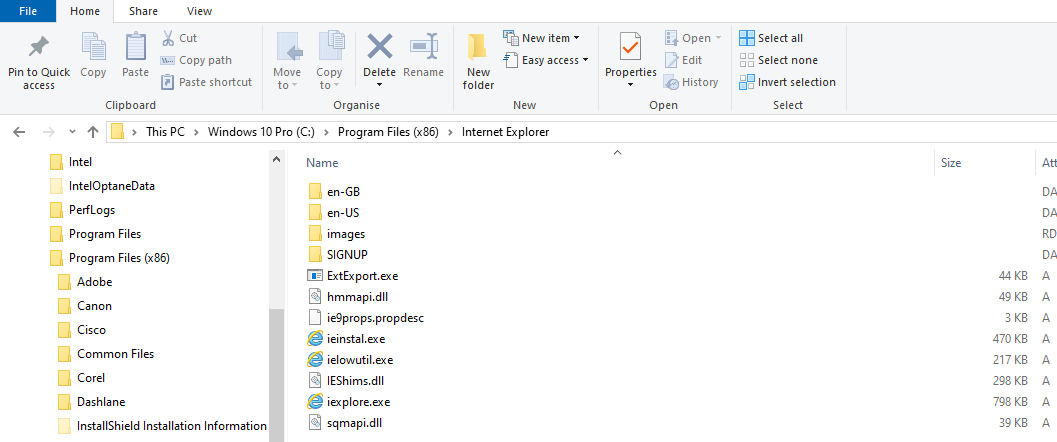This screenshot has height=442, width=1057.
Task: Select the hmmapi.dll file
Action: 347,296
